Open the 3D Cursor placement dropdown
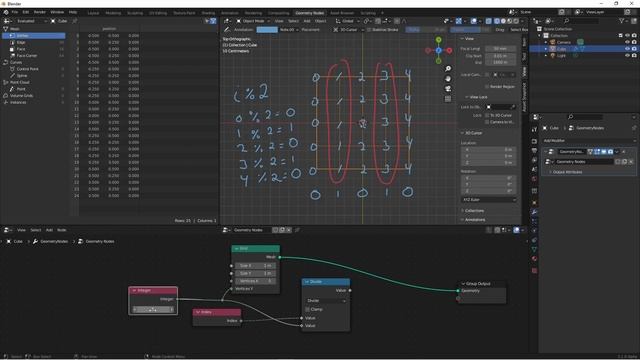The image size is (640, 360). [348, 30]
